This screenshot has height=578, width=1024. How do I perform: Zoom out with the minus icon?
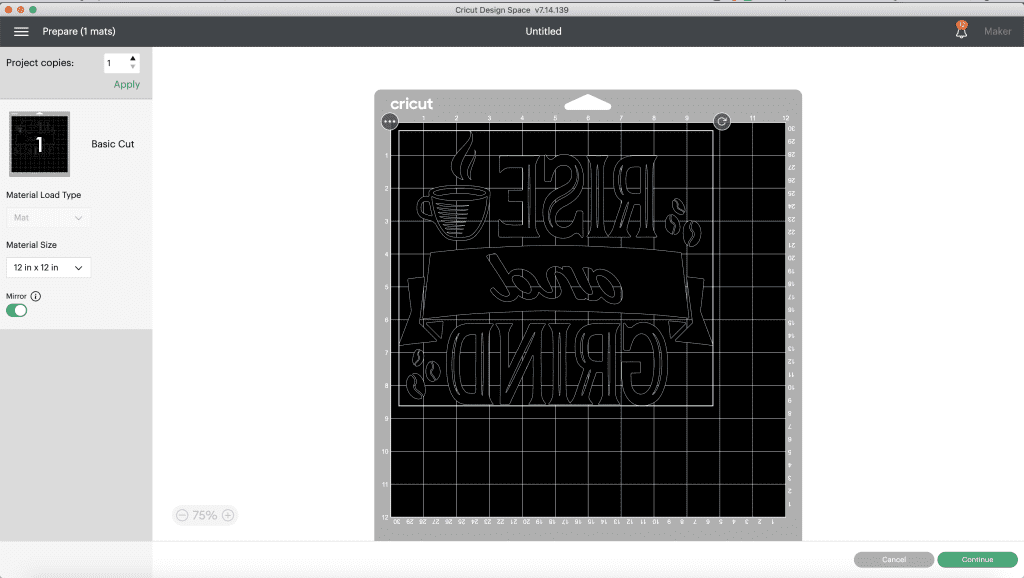click(182, 515)
